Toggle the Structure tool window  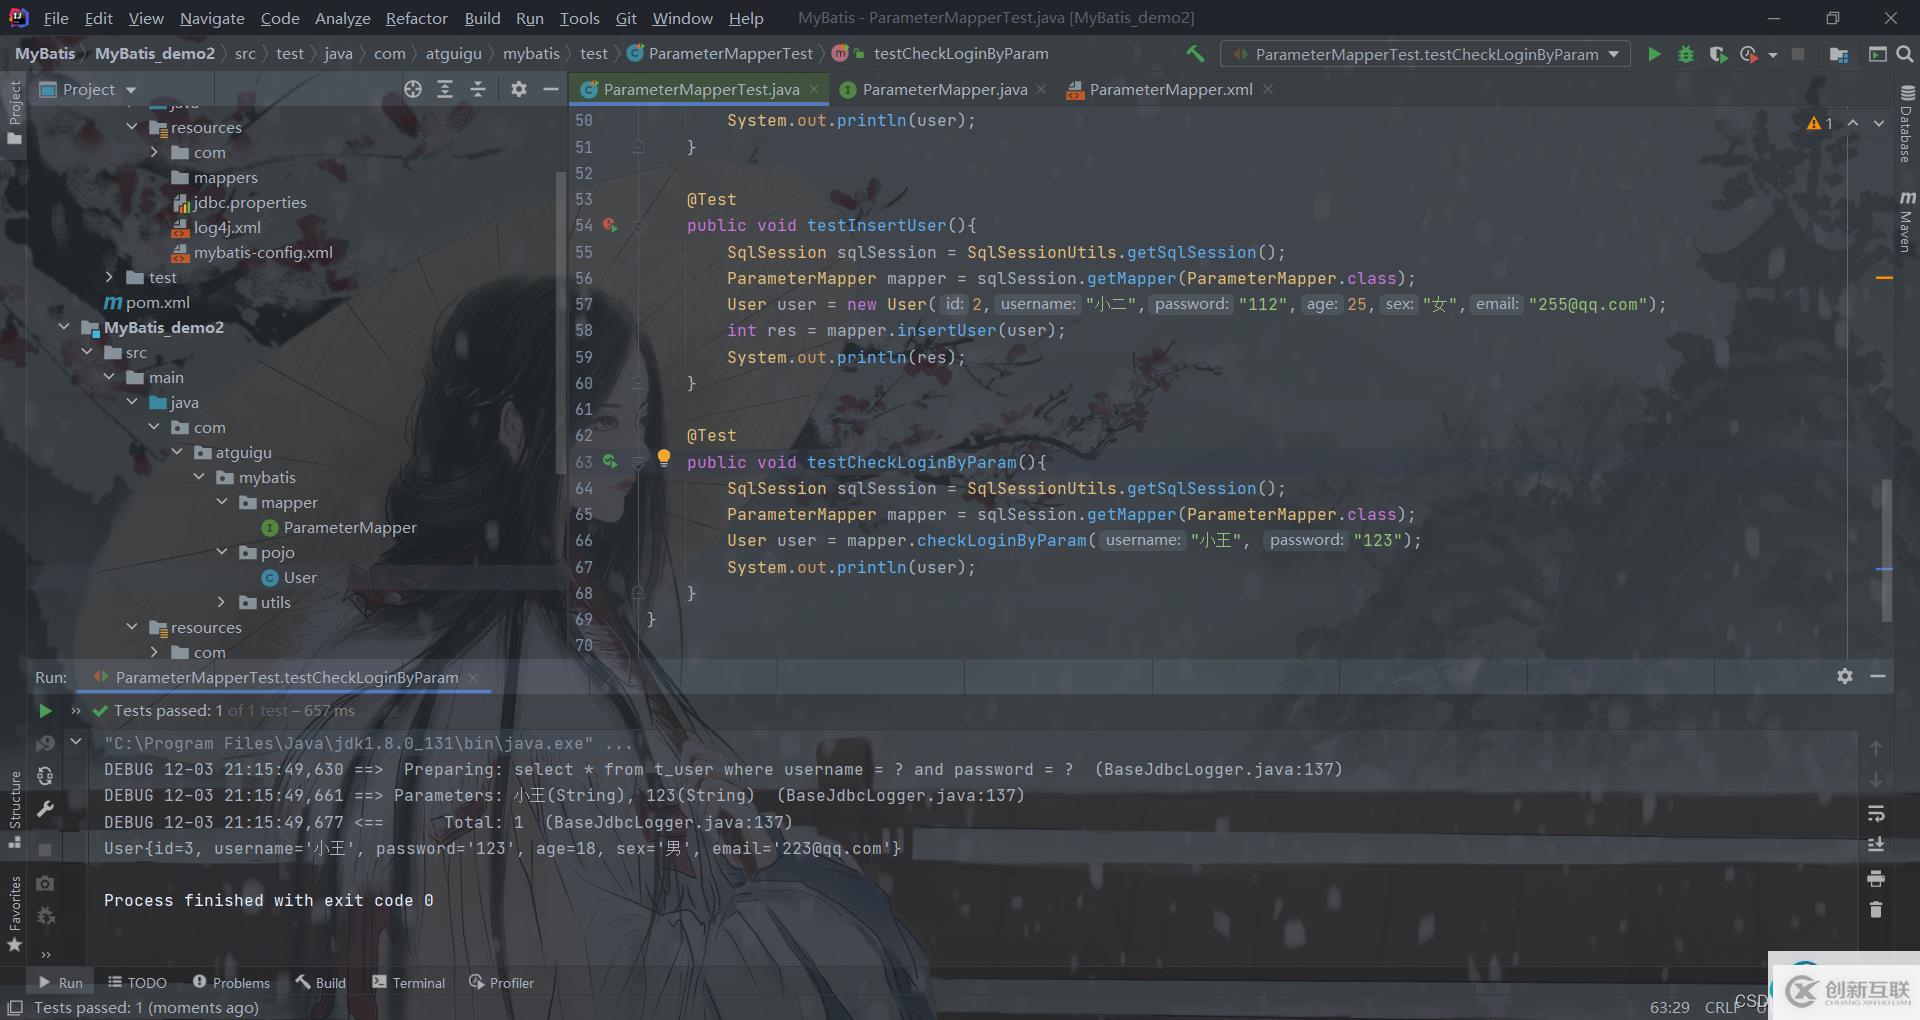[14, 808]
